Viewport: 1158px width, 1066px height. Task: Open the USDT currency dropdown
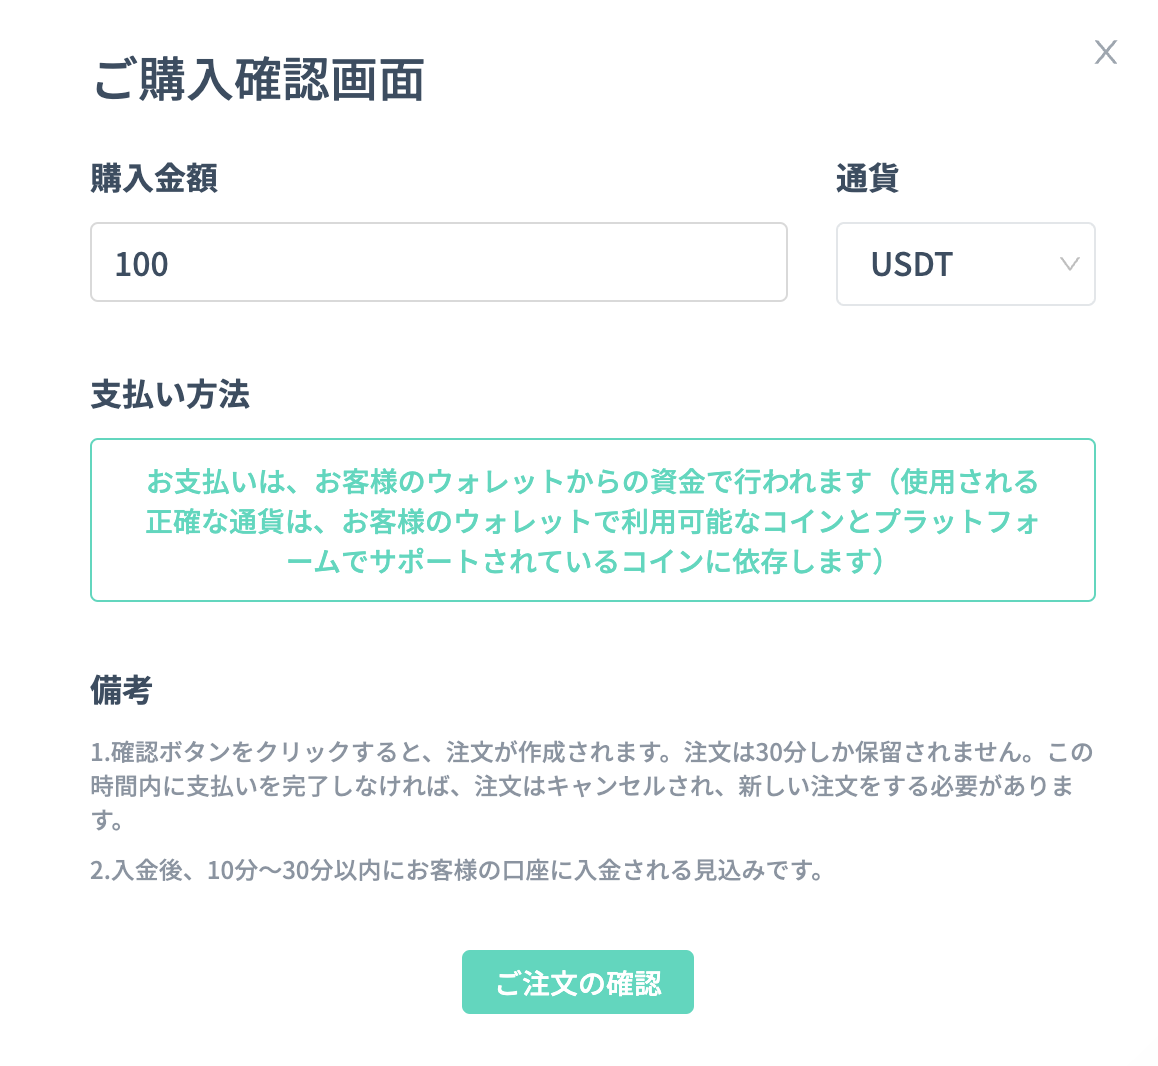[965, 264]
